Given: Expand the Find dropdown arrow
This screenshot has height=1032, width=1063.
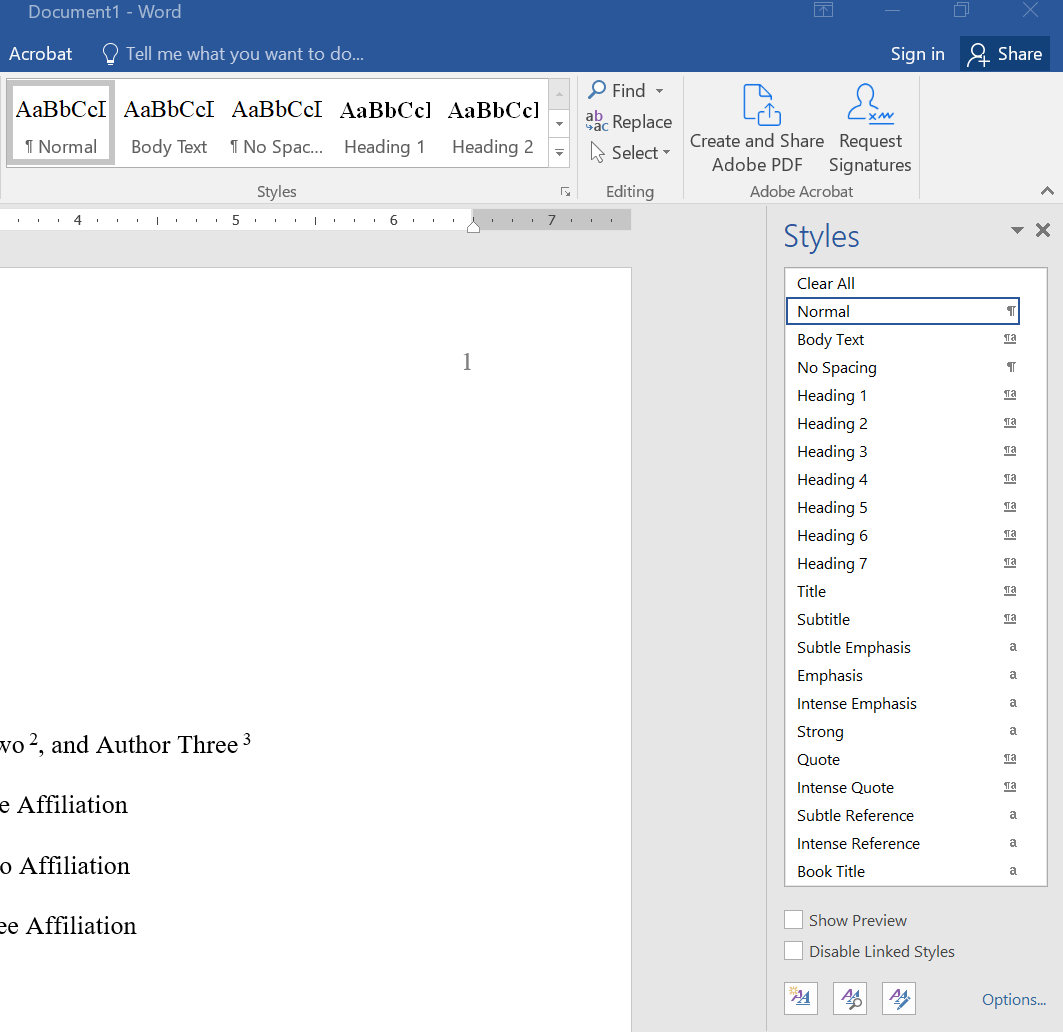Looking at the screenshot, I should coord(660,91).
